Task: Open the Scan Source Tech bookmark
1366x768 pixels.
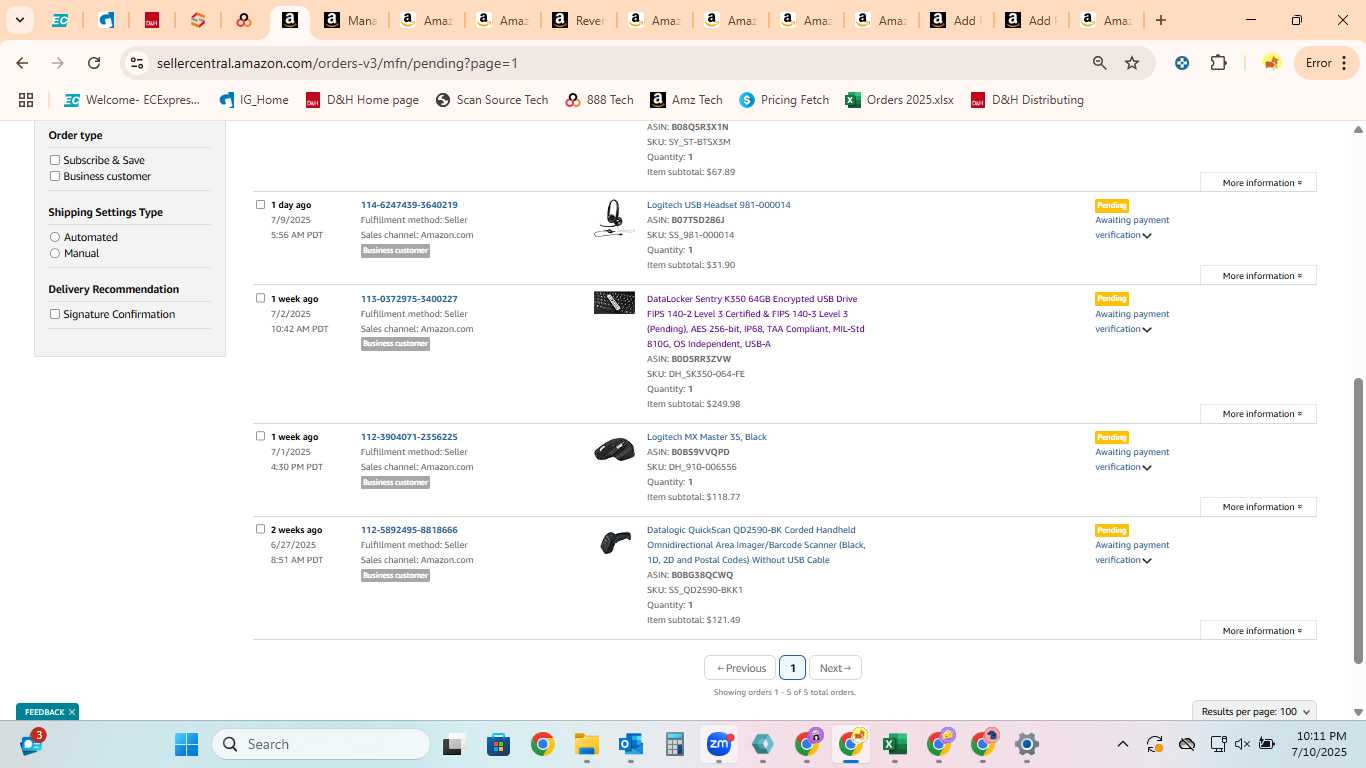Action: (x=492, y=100)
